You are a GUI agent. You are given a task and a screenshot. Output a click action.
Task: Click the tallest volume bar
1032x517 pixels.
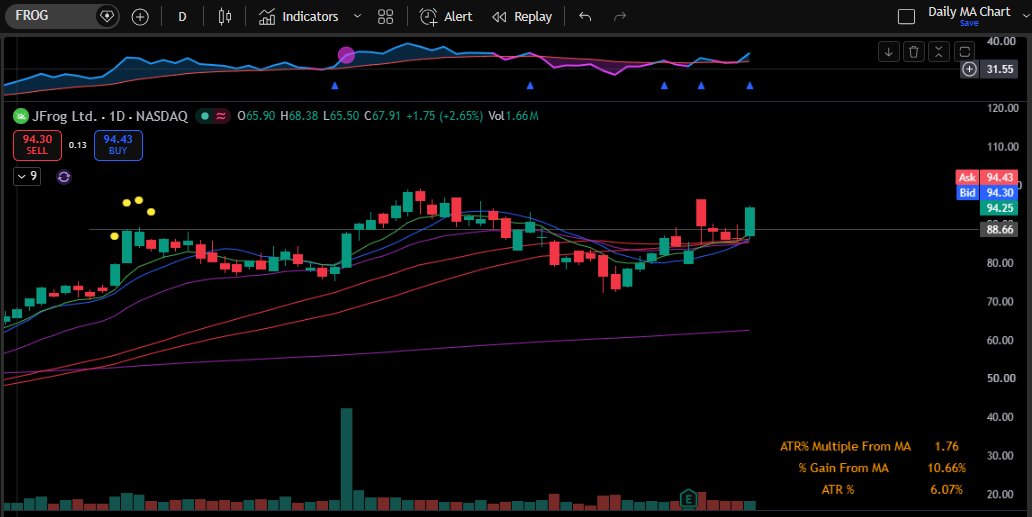[346, 459]
